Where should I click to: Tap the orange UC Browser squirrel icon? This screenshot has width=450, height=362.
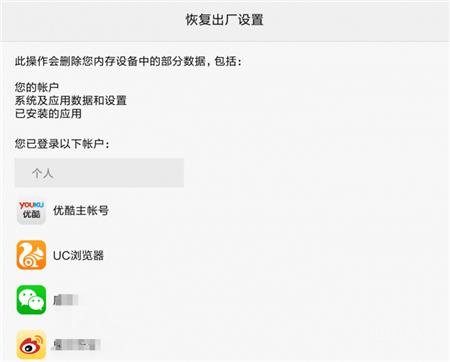[x=31, y=255]
